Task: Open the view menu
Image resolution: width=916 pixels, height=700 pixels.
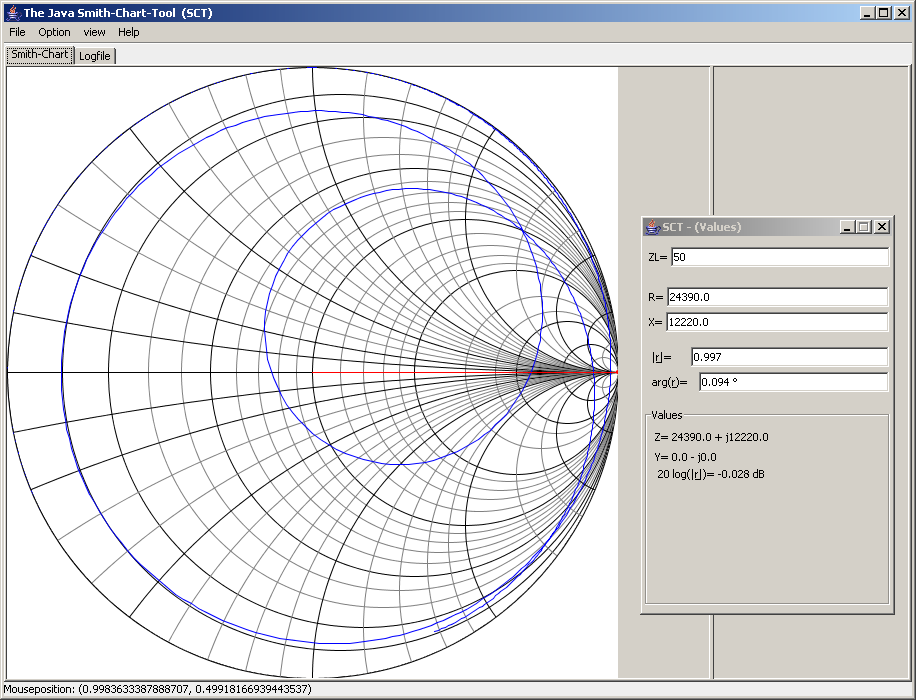Action: click(x=94, y=32)
